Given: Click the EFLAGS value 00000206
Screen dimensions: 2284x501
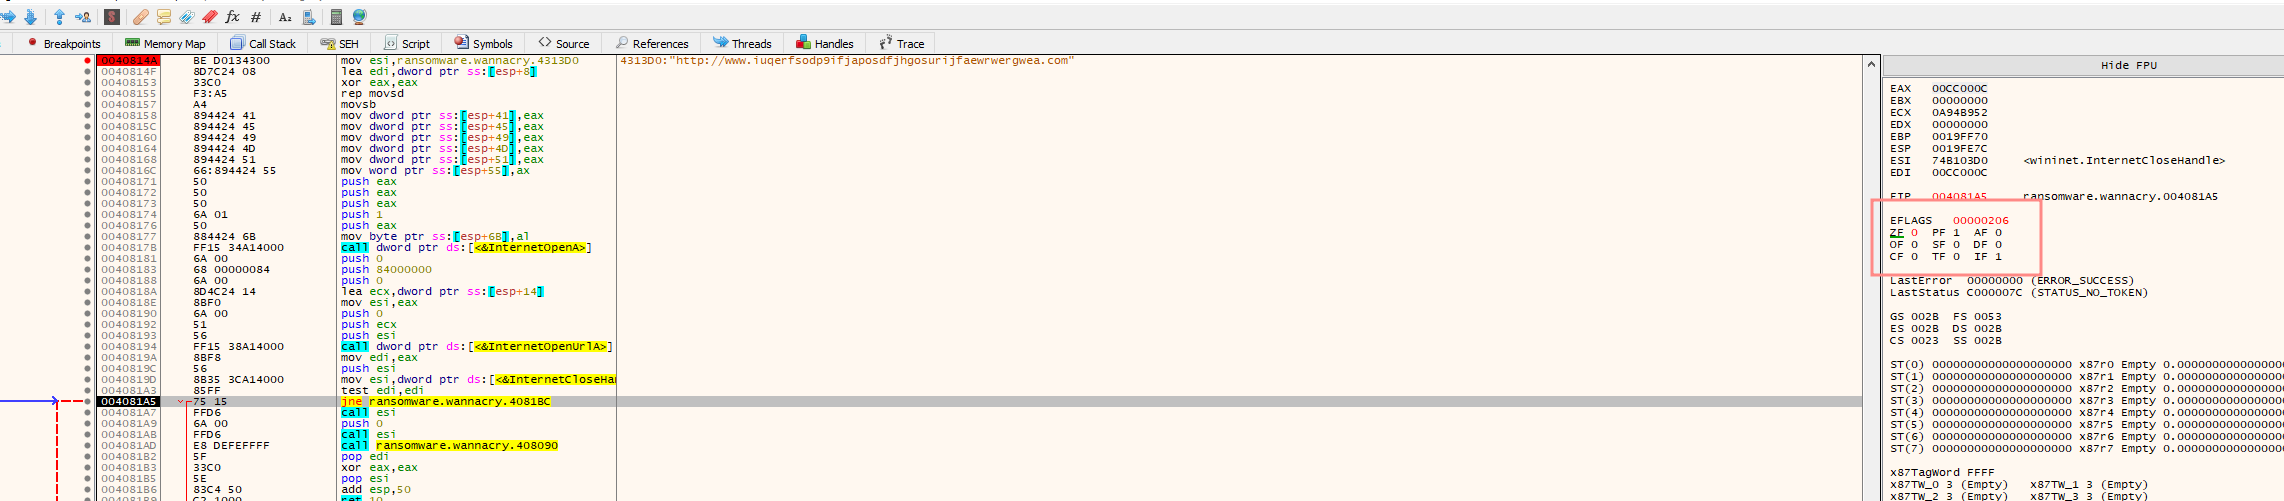Looking at the screenshot, I should click(1980, 221).
